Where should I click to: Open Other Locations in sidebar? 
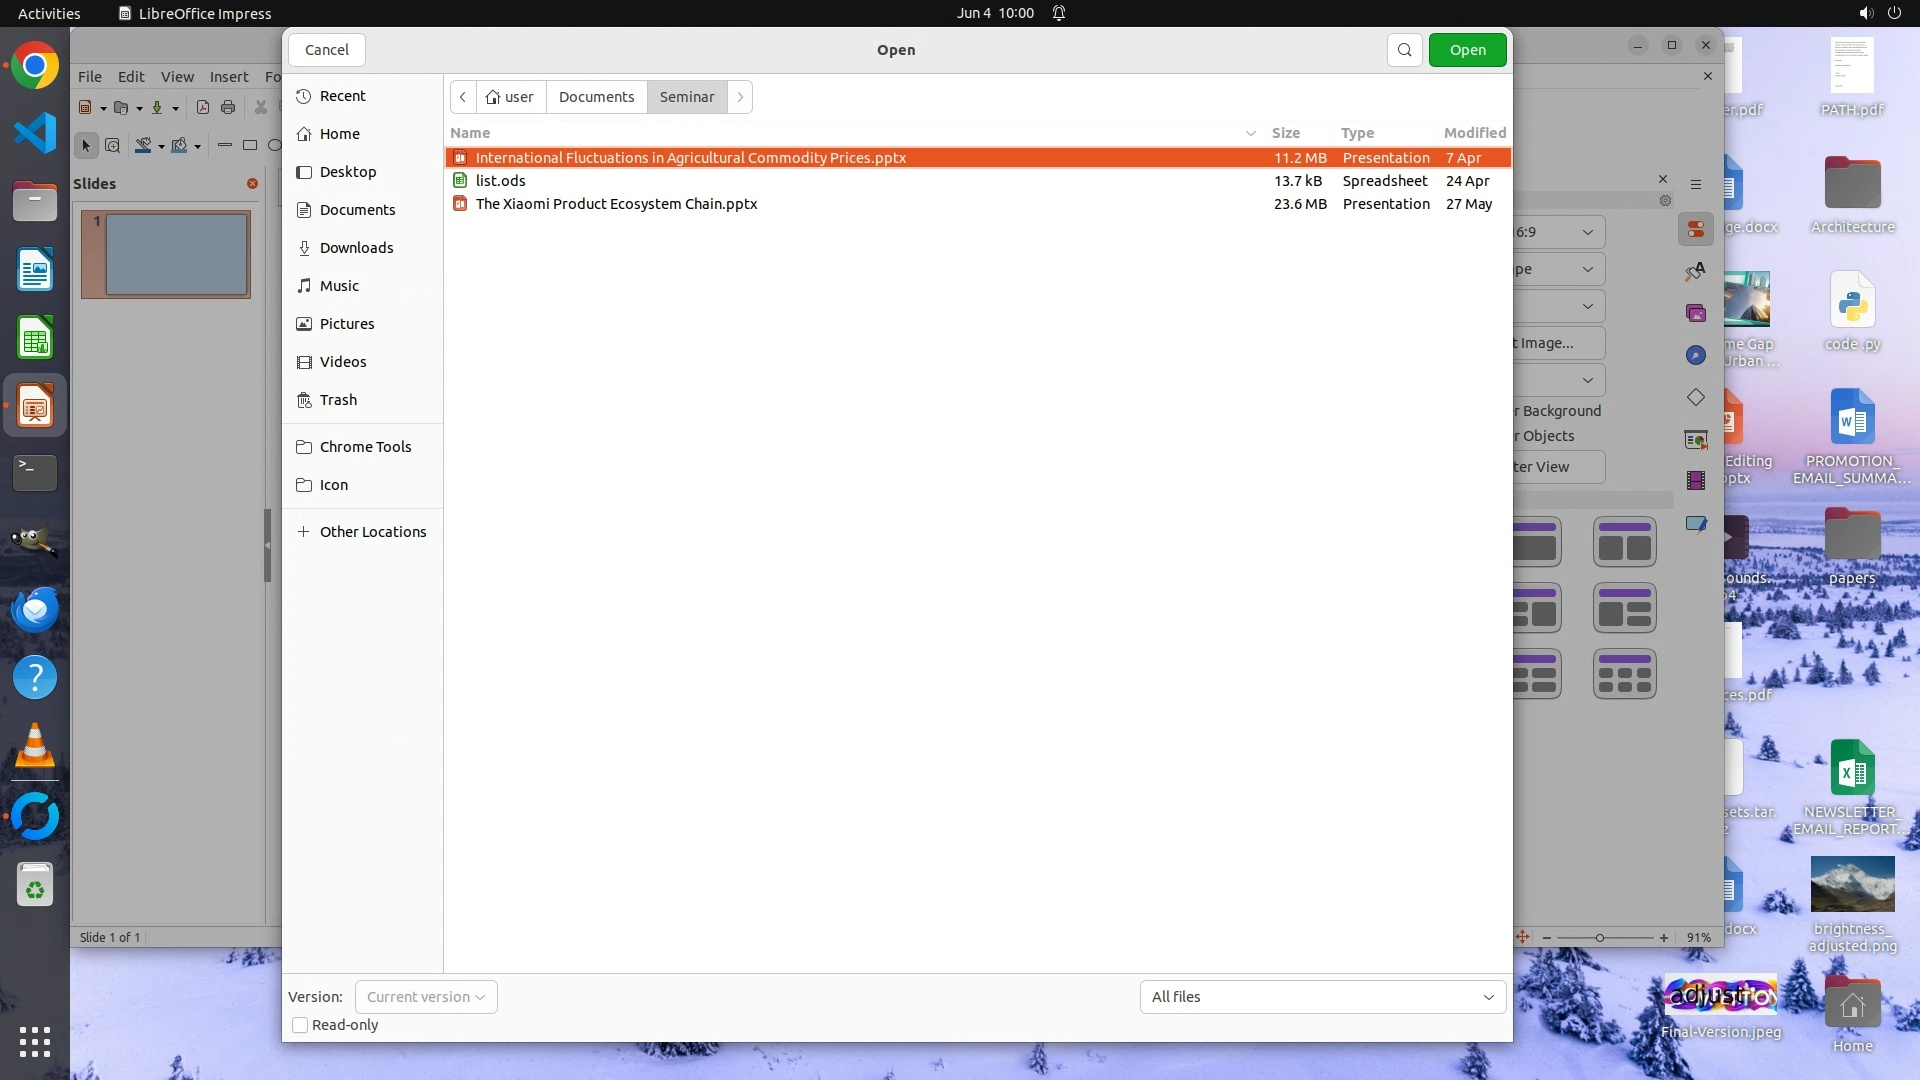(372, 532)
